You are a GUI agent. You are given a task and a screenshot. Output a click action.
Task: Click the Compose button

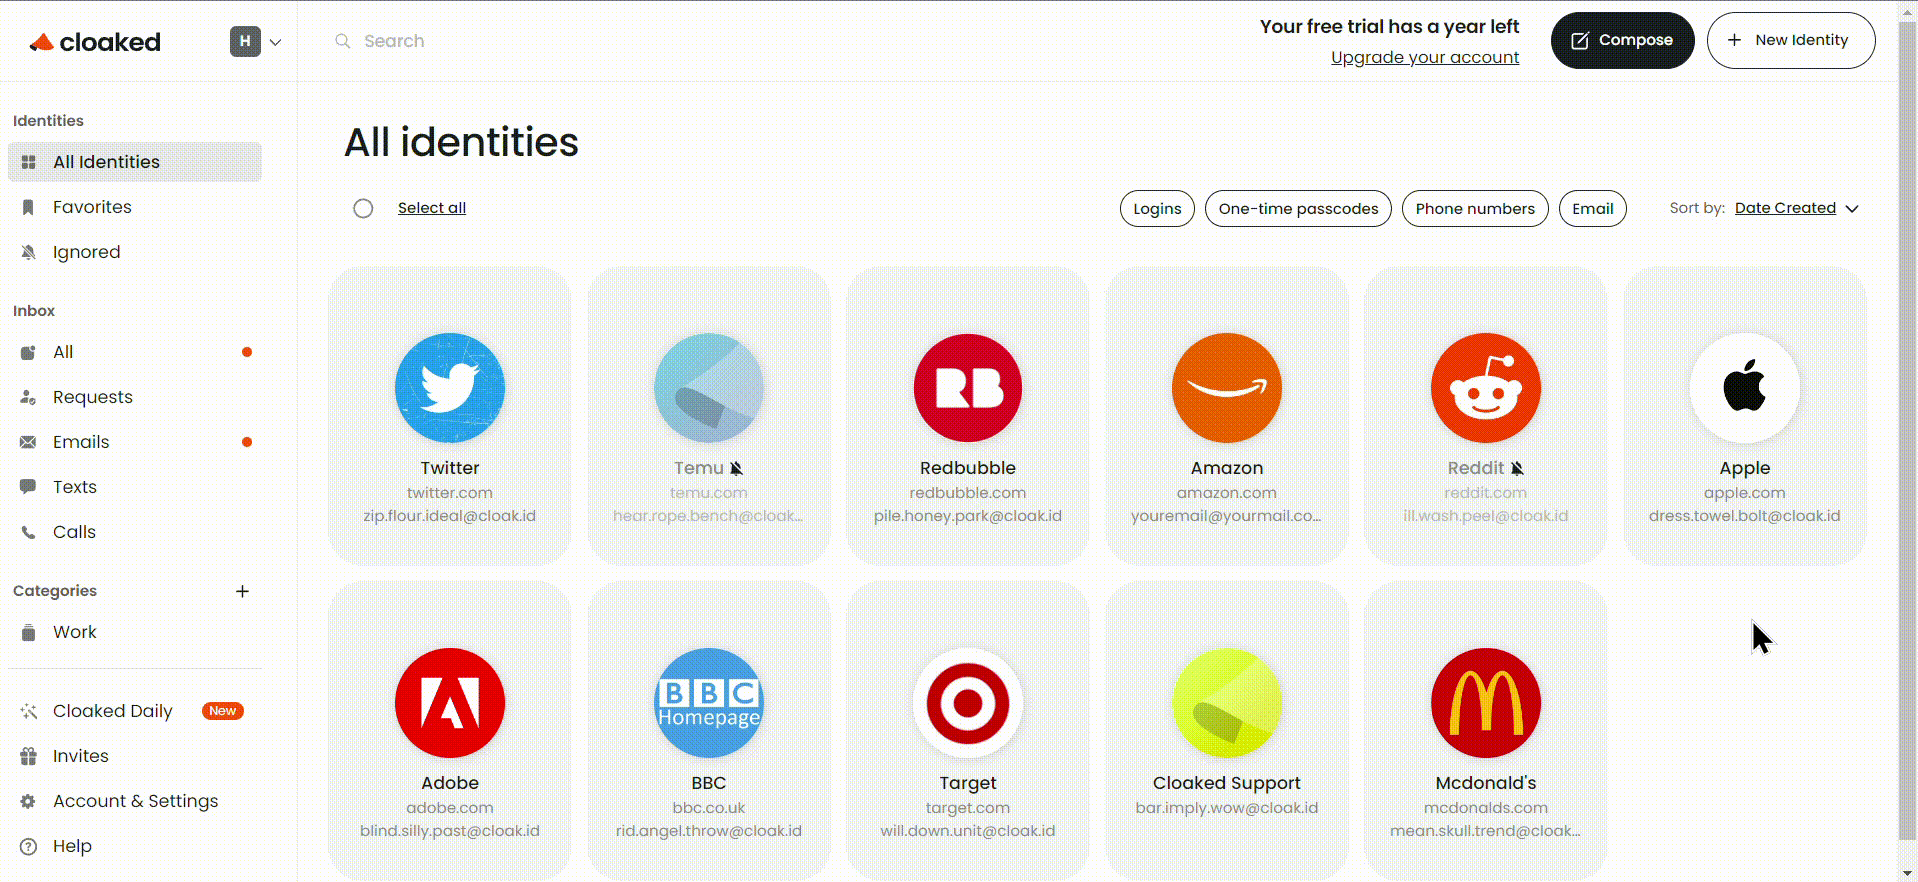click(1622, 40)
